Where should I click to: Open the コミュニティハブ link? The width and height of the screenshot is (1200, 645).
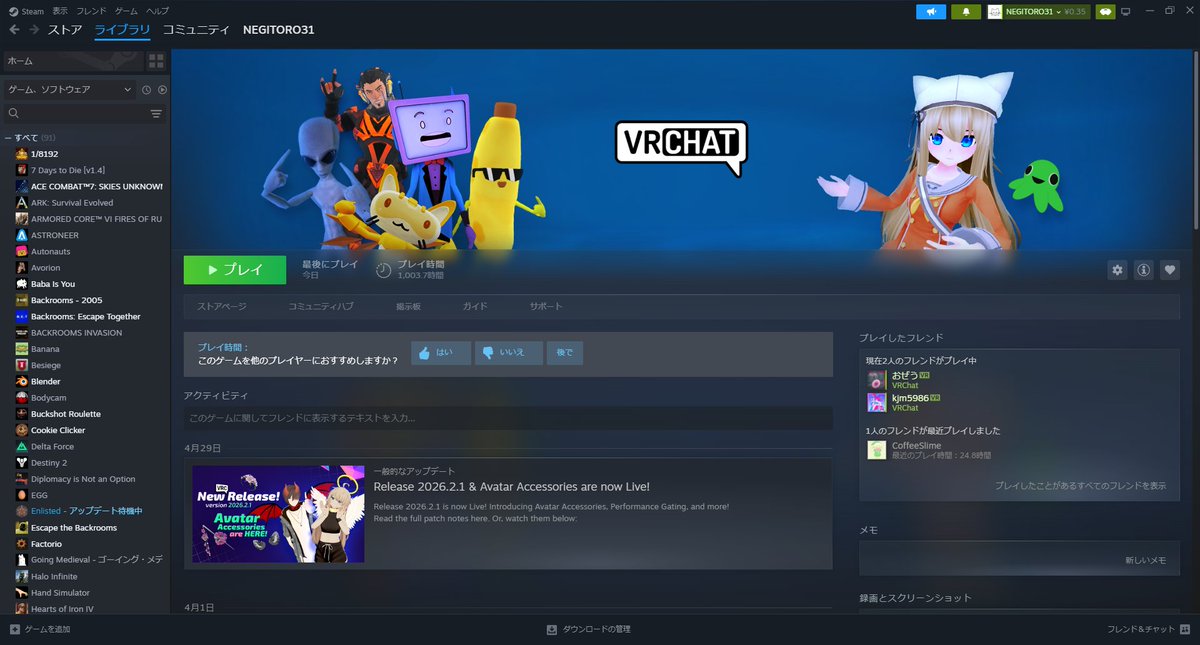click(321, 306)
